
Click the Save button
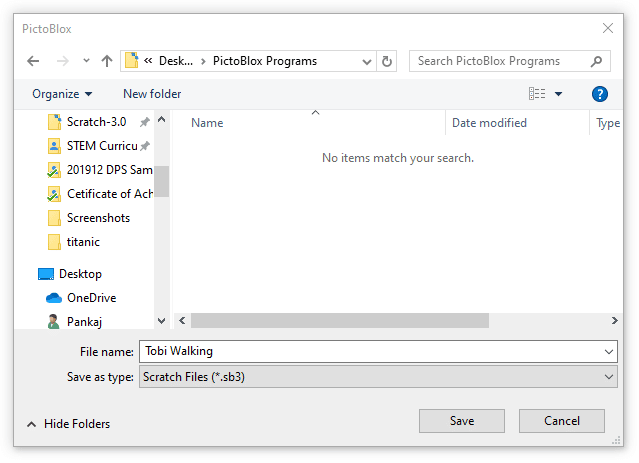[462, 421]
